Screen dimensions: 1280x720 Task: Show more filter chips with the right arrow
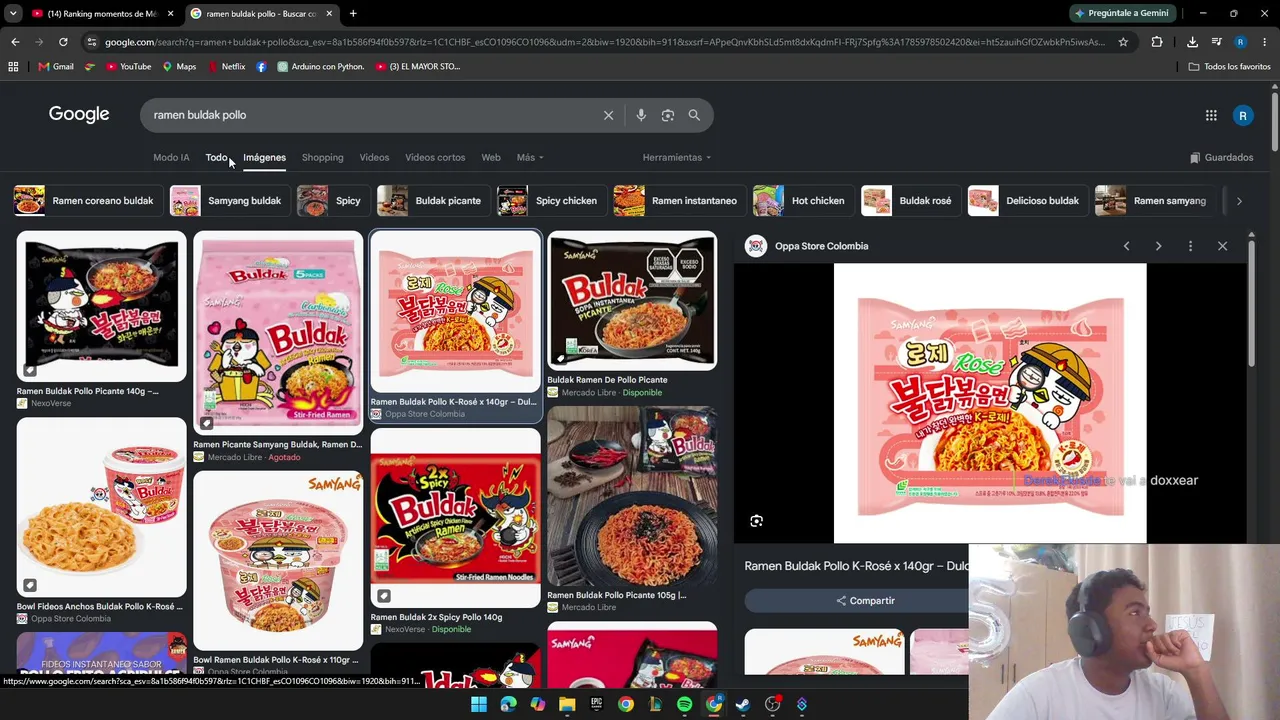pos(1239,201)
